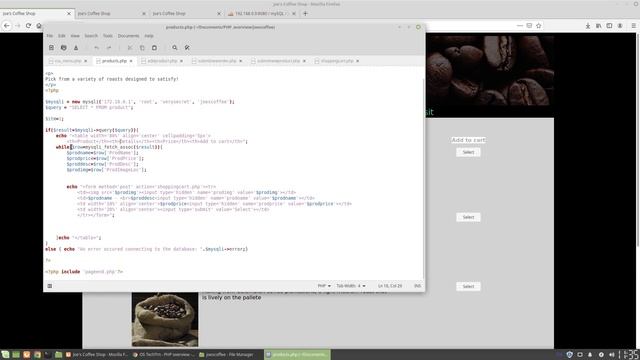The width and height of the screenshot is (640, 360).
Task: Open Firefox Downloads arrow icon
Action: (588, 26)
